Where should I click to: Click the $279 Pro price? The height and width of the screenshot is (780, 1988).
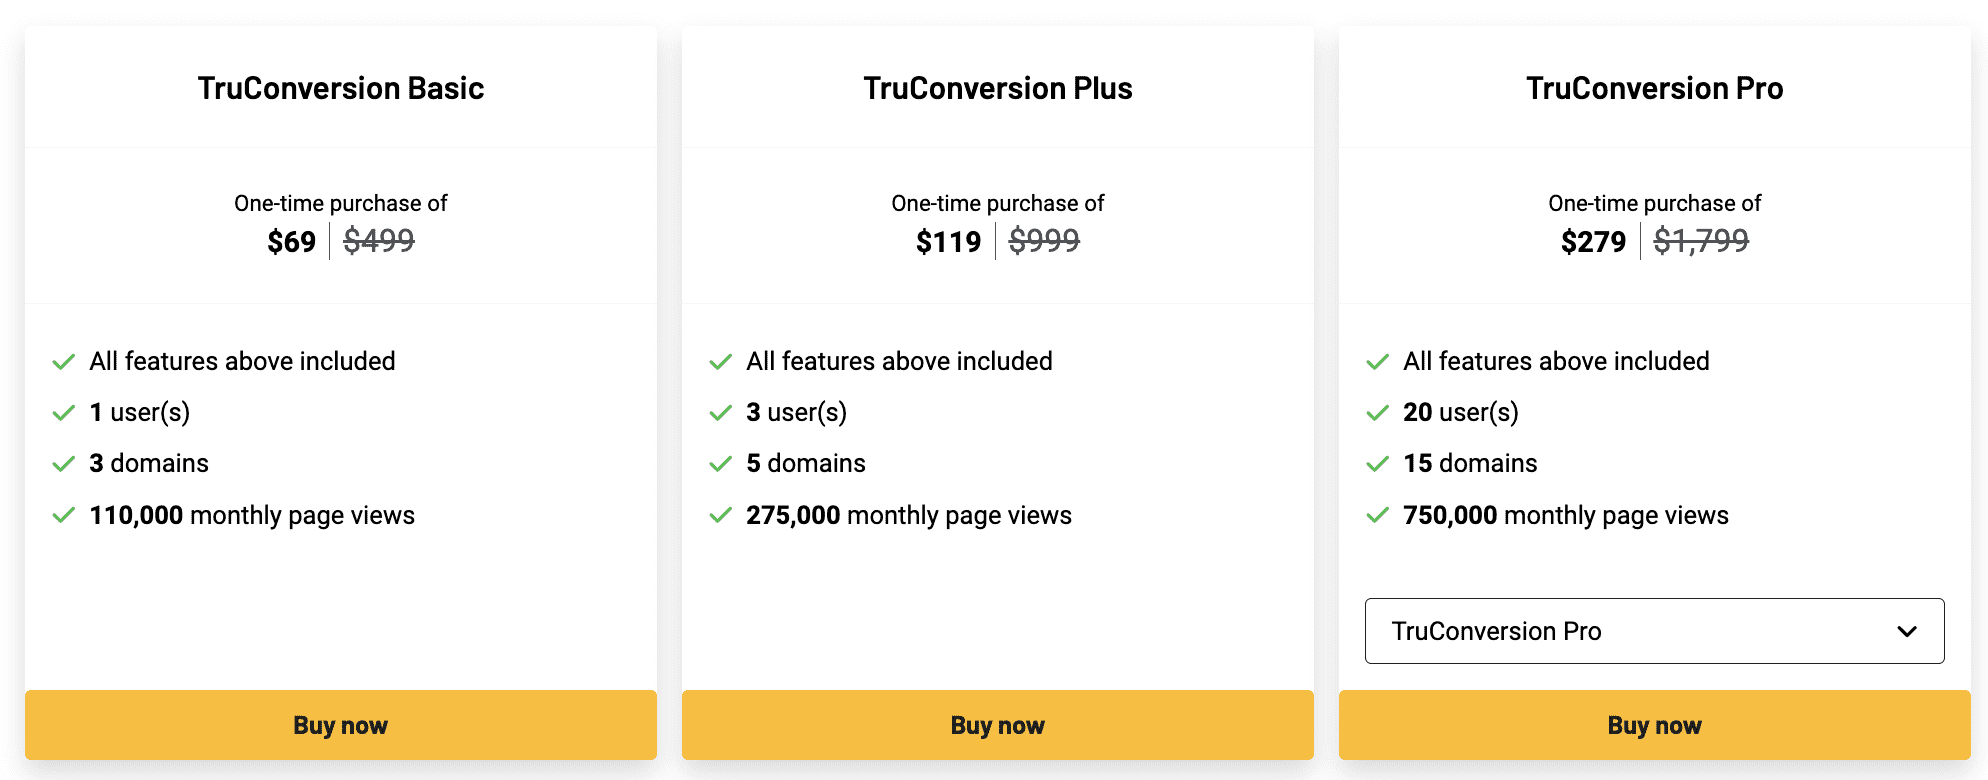click(x=1593, y=242)
